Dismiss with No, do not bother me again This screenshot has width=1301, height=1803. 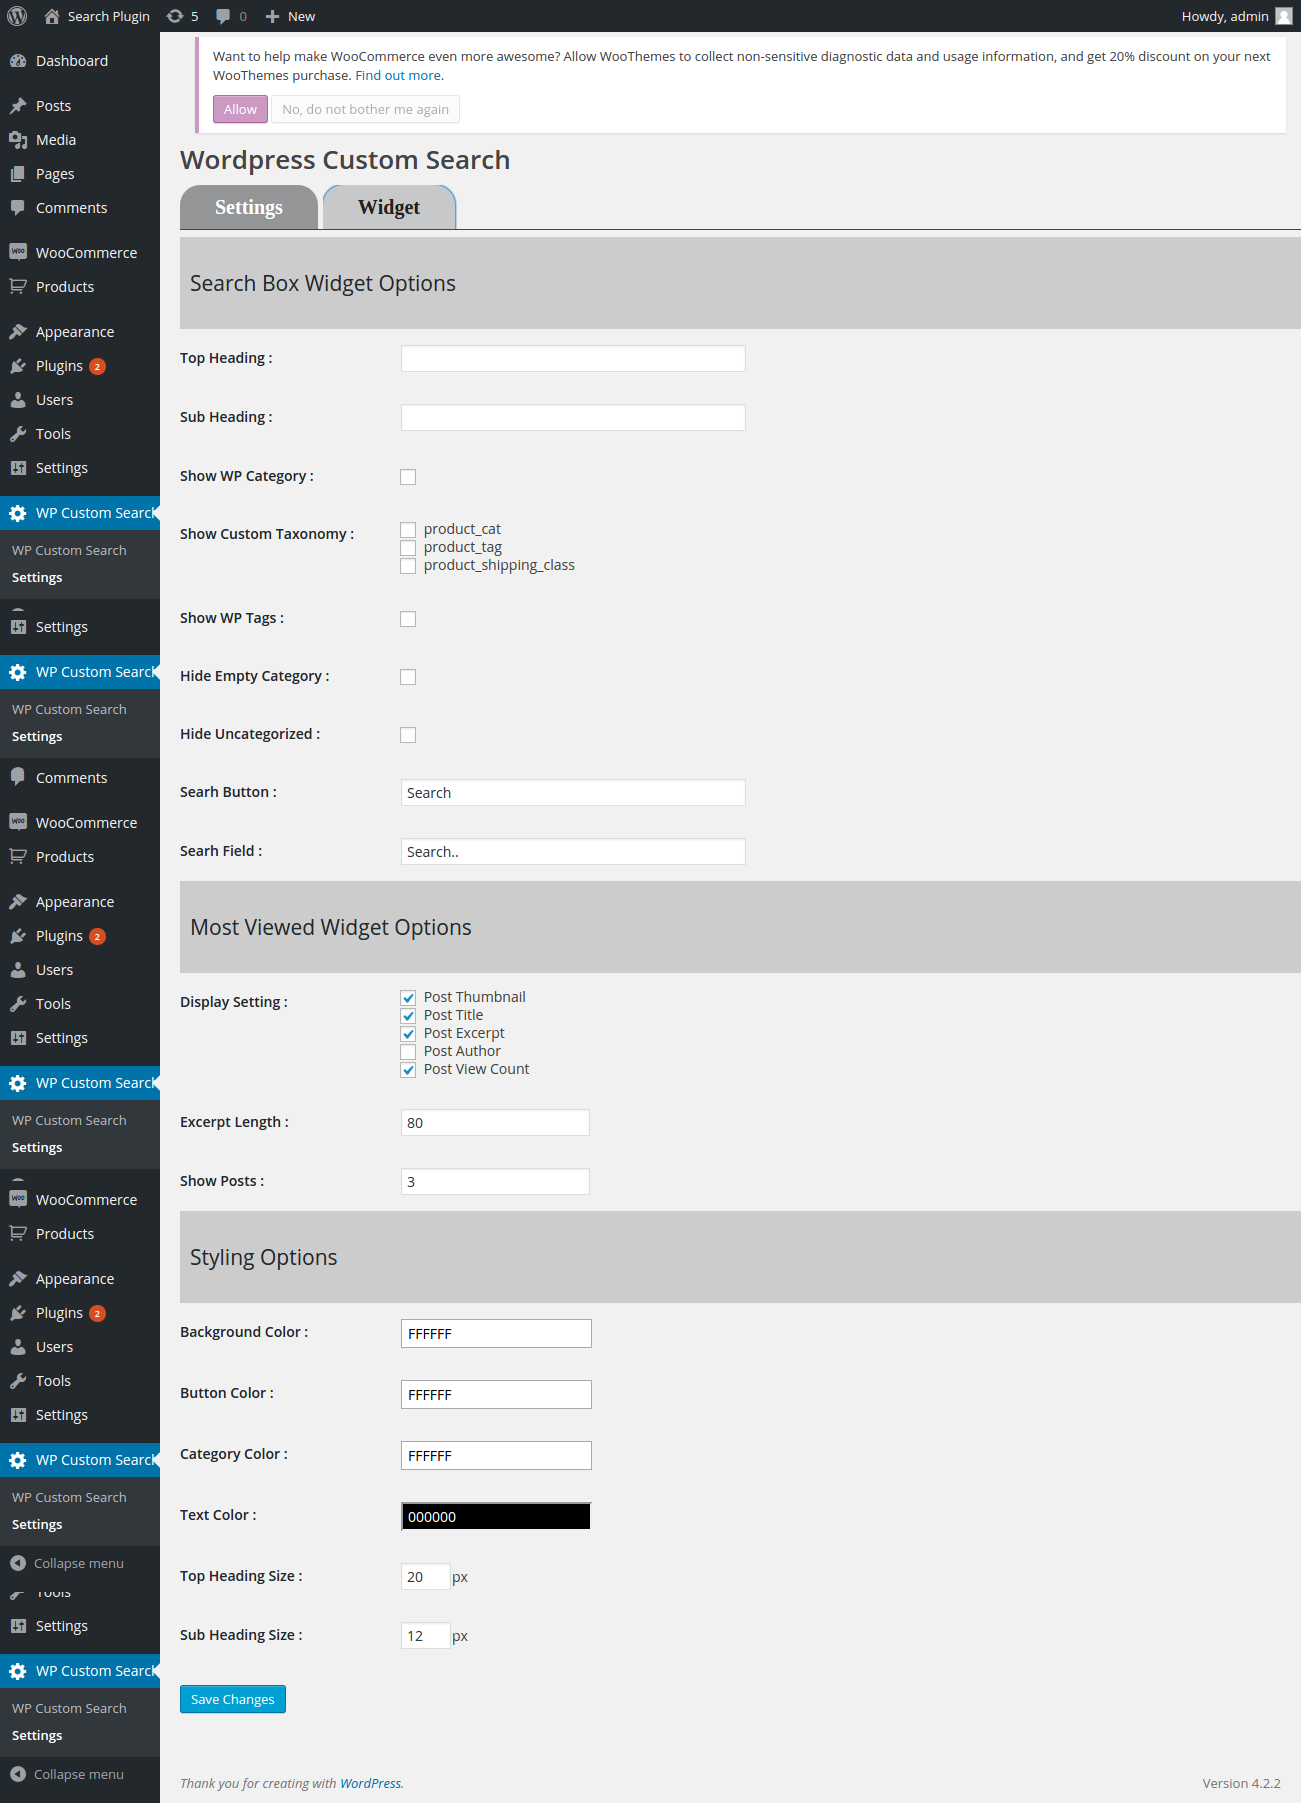coord(365,109)
